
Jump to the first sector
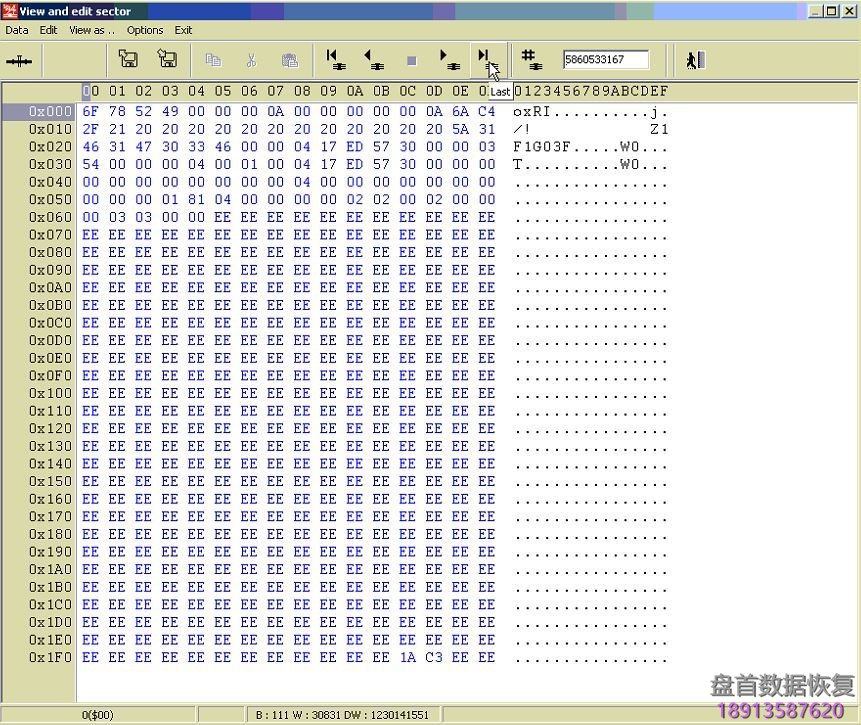click(x=335, y=60)
